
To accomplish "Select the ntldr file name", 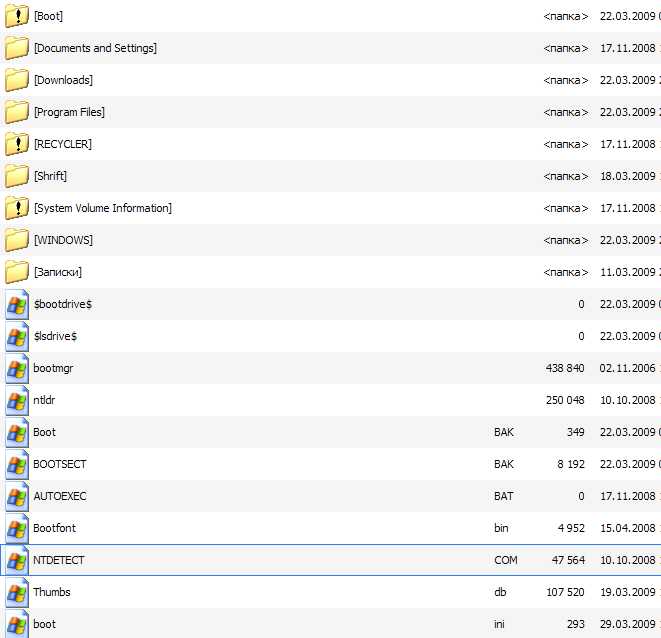I will tap(44, 401).
